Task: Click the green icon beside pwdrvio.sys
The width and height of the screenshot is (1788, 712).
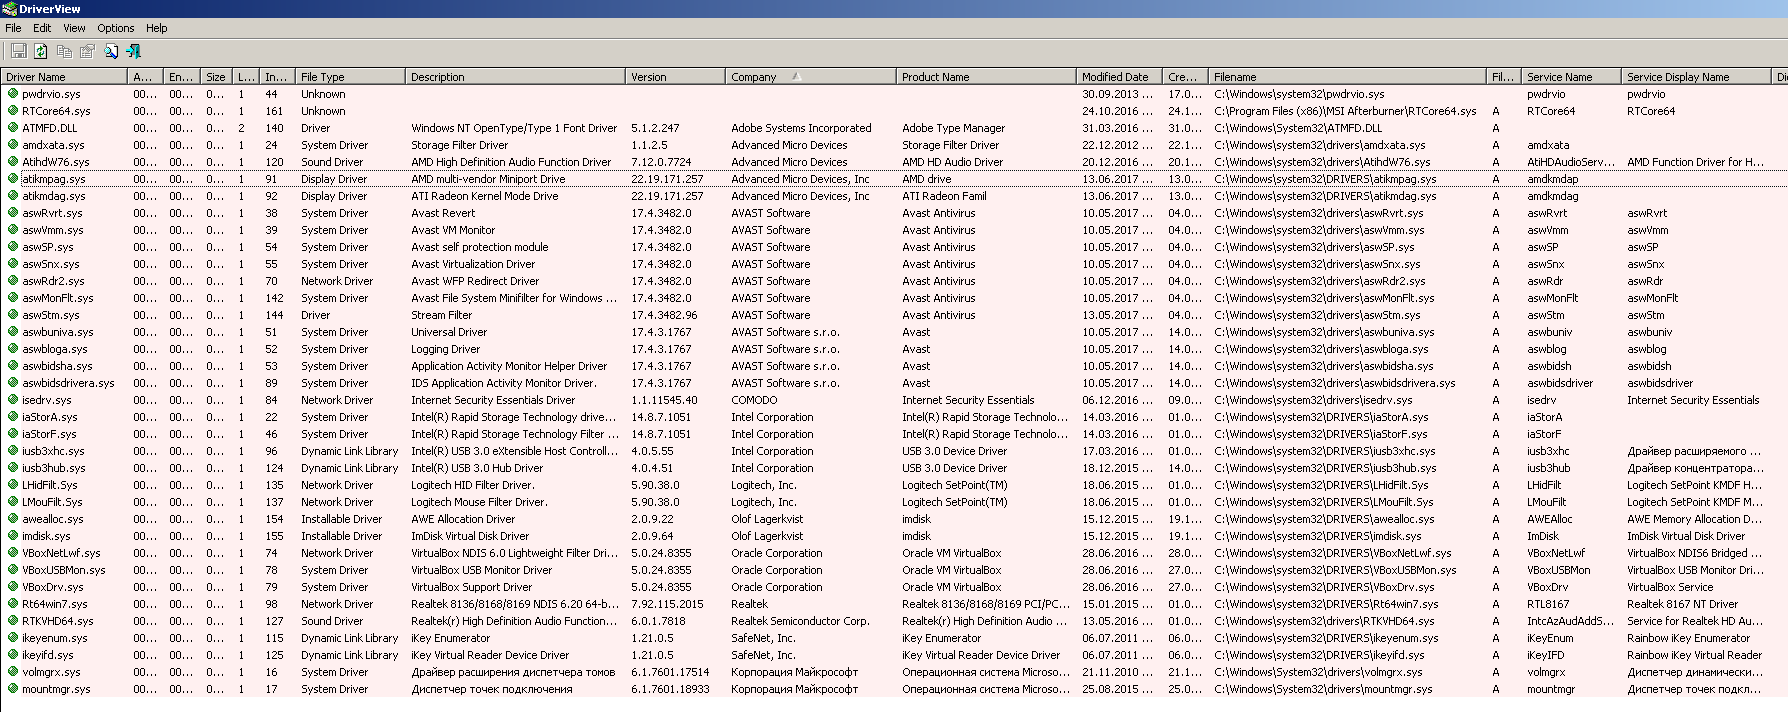Action: (13, 94)
